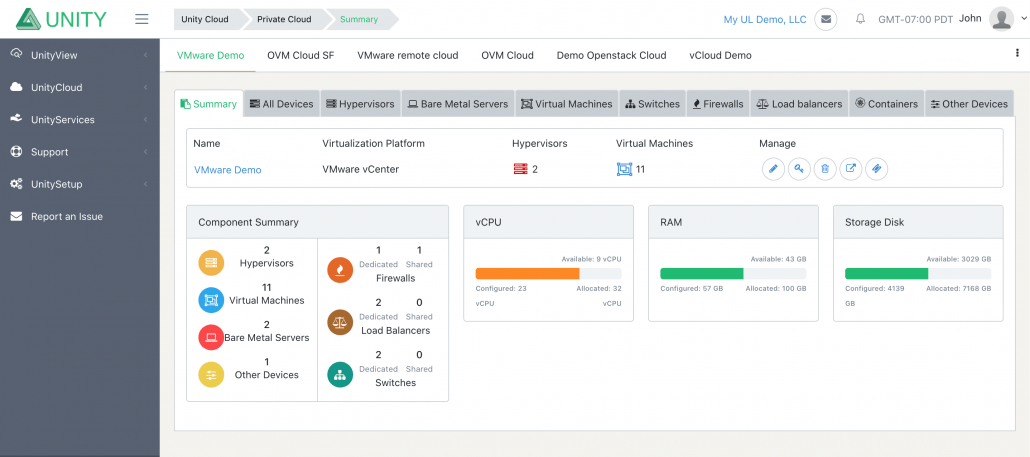Switch to the Hypervisors tab

click(361, 104)
